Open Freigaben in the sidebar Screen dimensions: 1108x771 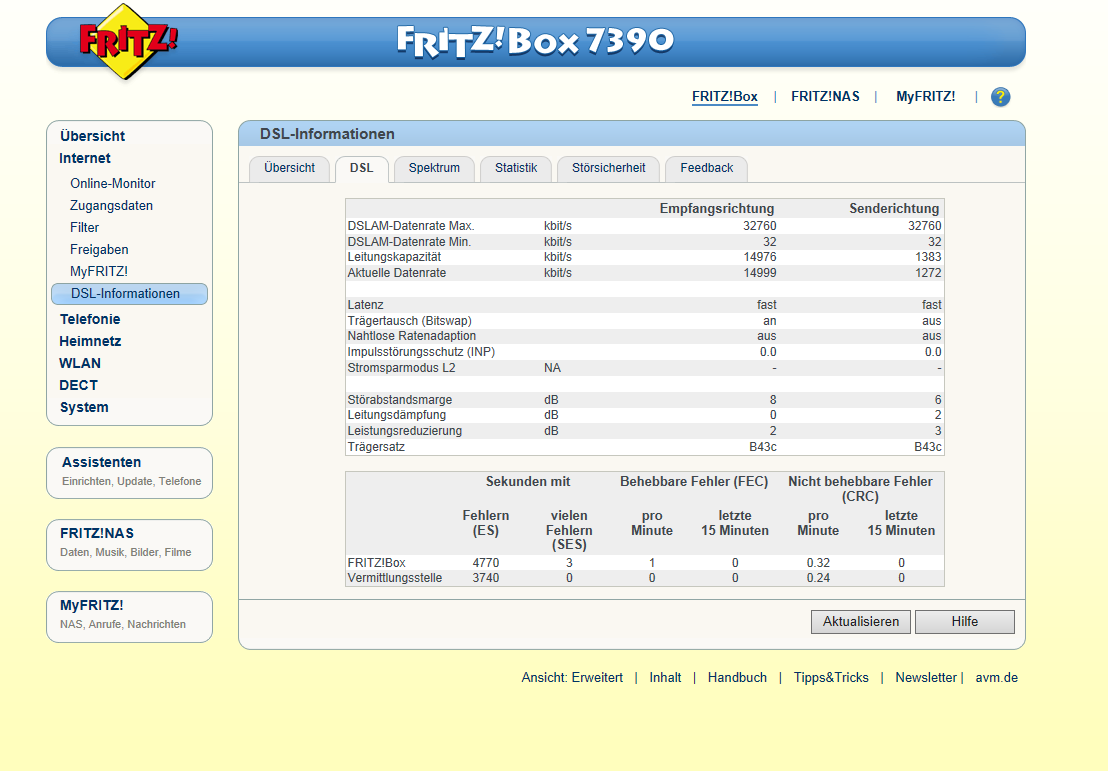tap(99, 249)
